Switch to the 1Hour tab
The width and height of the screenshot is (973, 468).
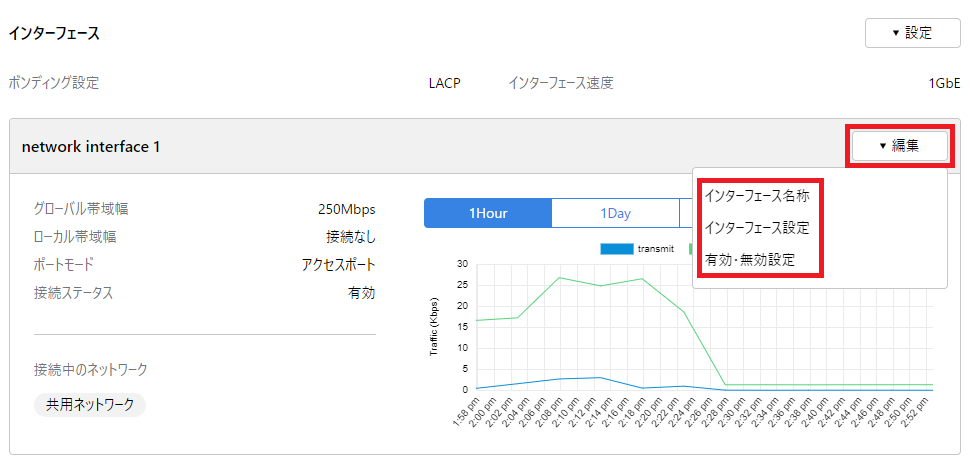pyautogui.click(x=488, y=213)
